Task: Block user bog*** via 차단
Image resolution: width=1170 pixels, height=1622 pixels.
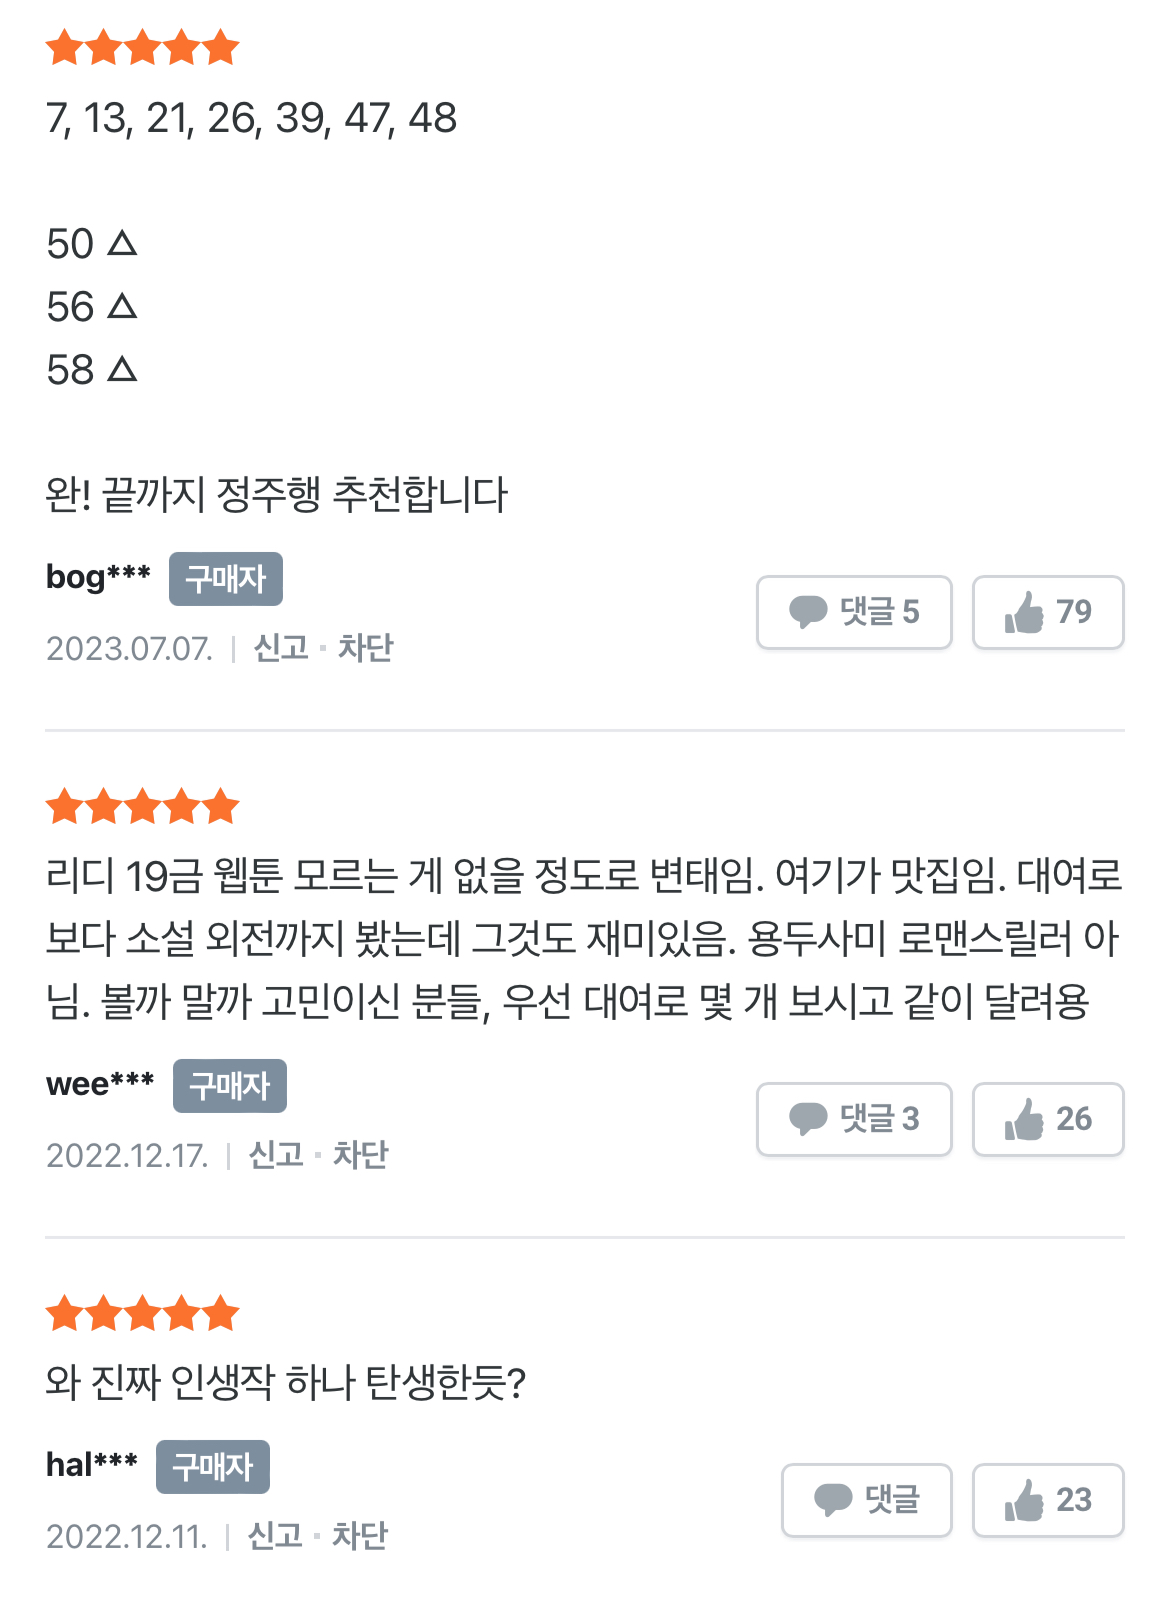Action: [x=365, y=648]
